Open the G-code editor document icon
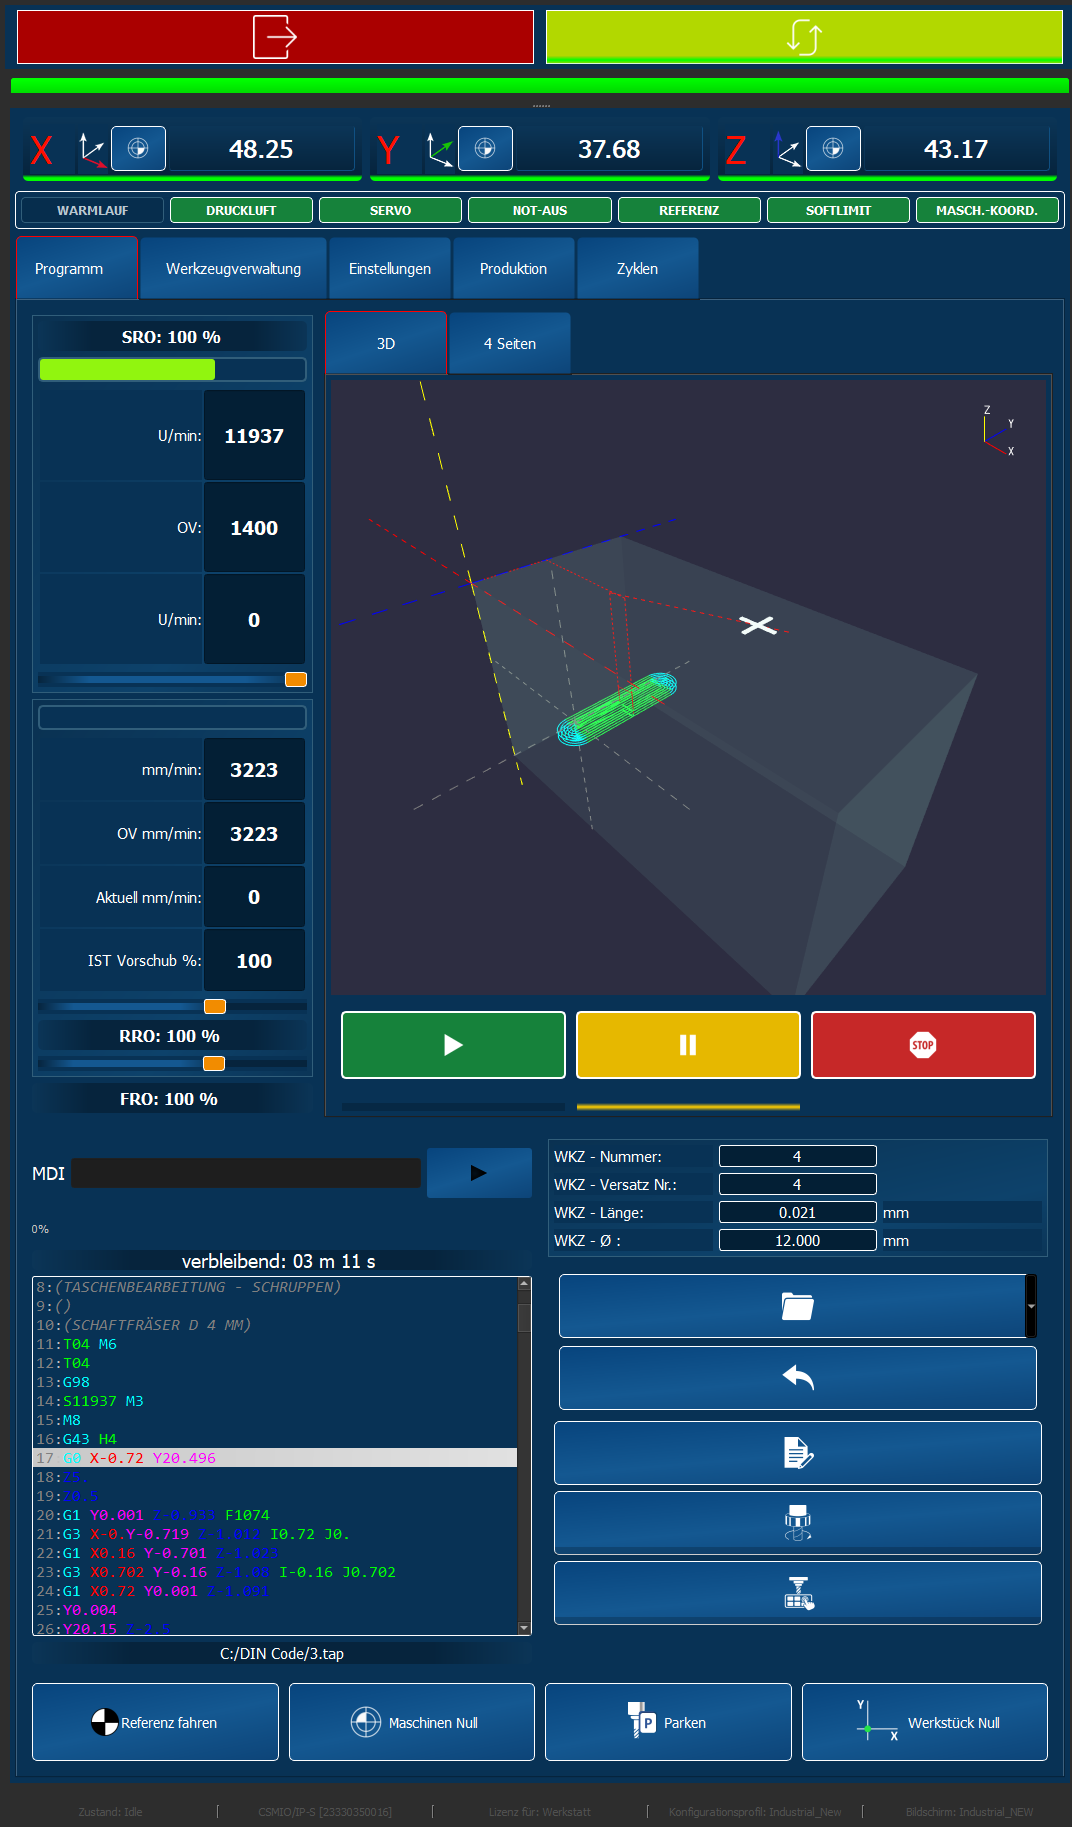 coord(797,1453)
